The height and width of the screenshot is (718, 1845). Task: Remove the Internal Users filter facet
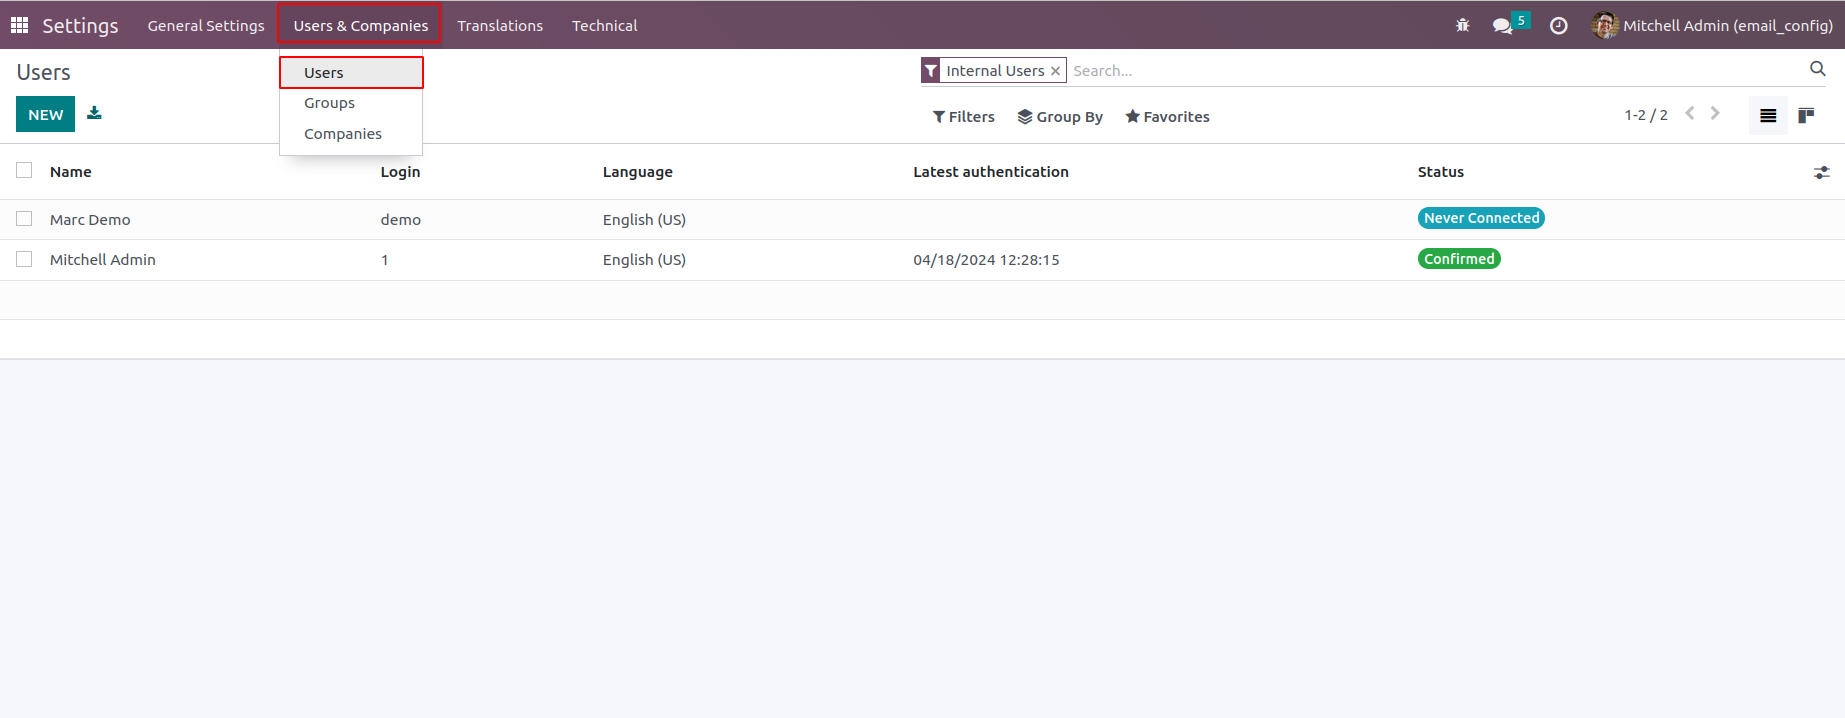point(1055,71)
